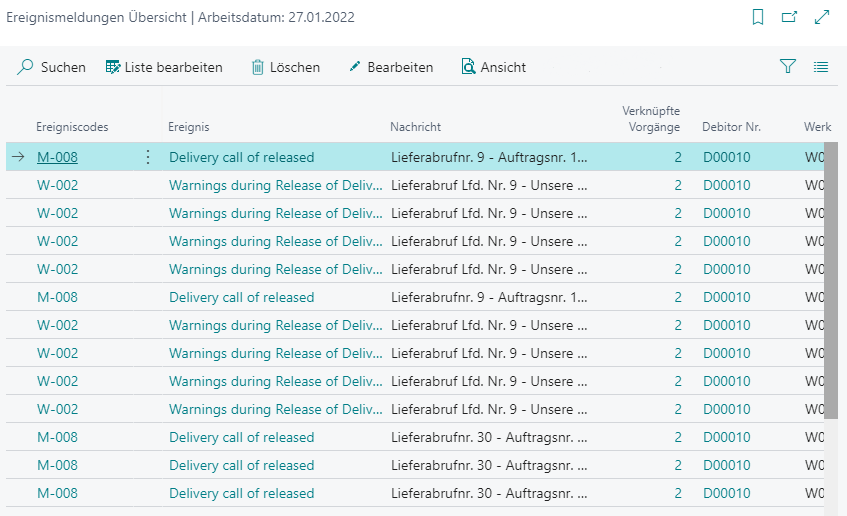Open D00010 debitor link in first row
Viewport: 847px width, 516px height.
tap(726, 157)
